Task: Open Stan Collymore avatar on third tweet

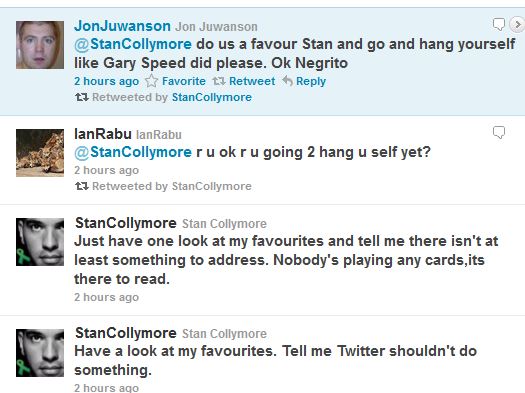Action: pos(40,242)
